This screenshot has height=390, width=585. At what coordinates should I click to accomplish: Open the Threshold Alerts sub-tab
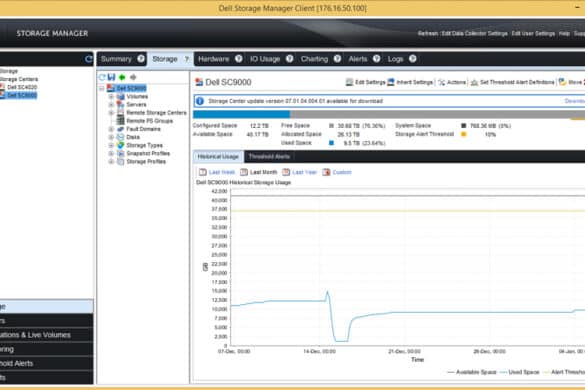[x=269, y=156]
